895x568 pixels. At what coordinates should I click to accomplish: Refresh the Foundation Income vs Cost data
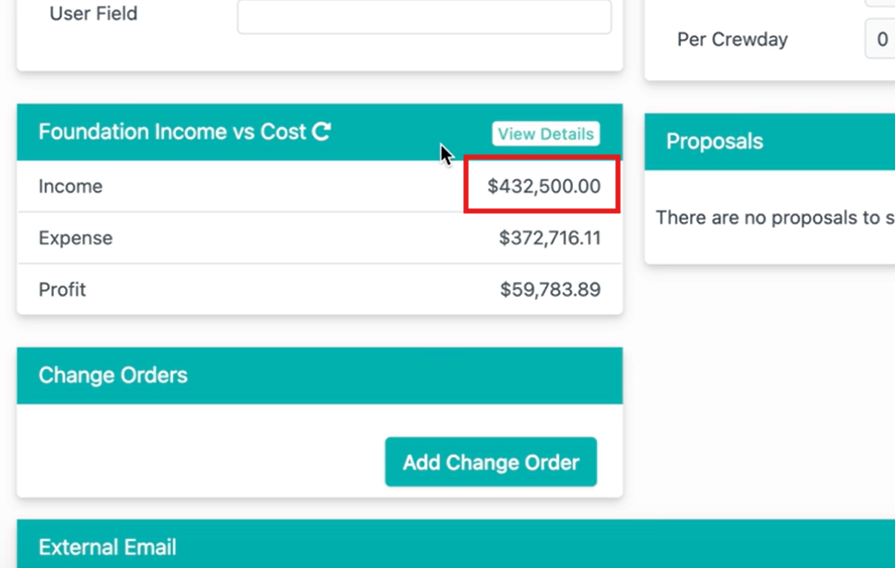tap(321, 131)
